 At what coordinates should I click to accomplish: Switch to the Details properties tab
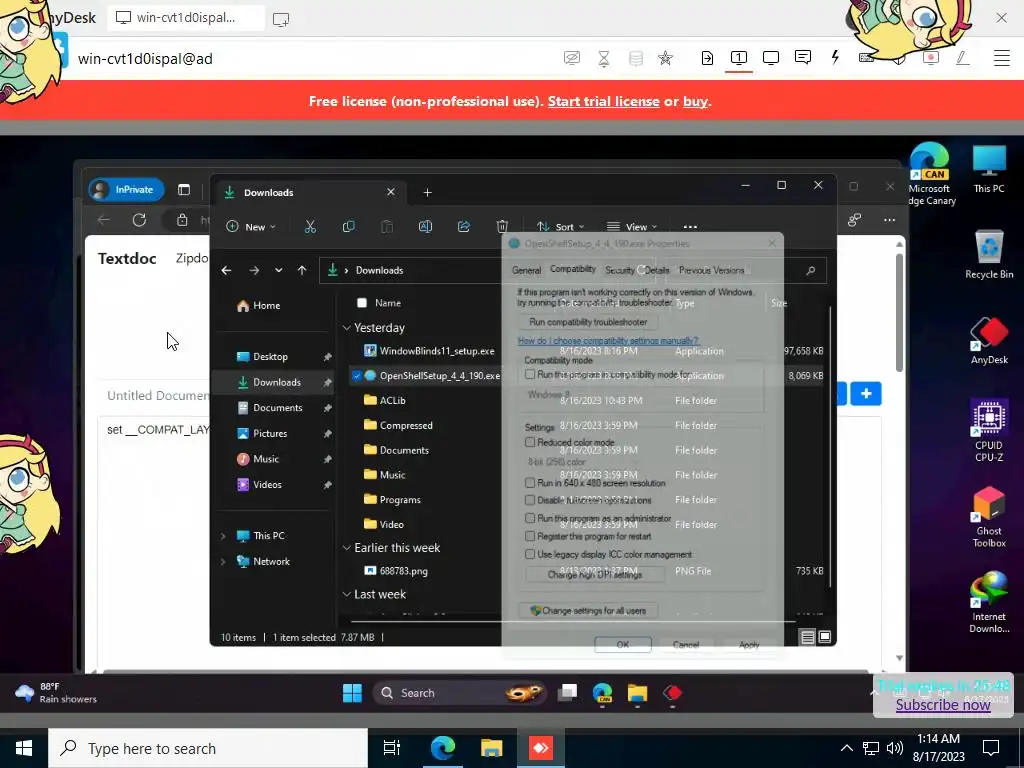point(657,270)
